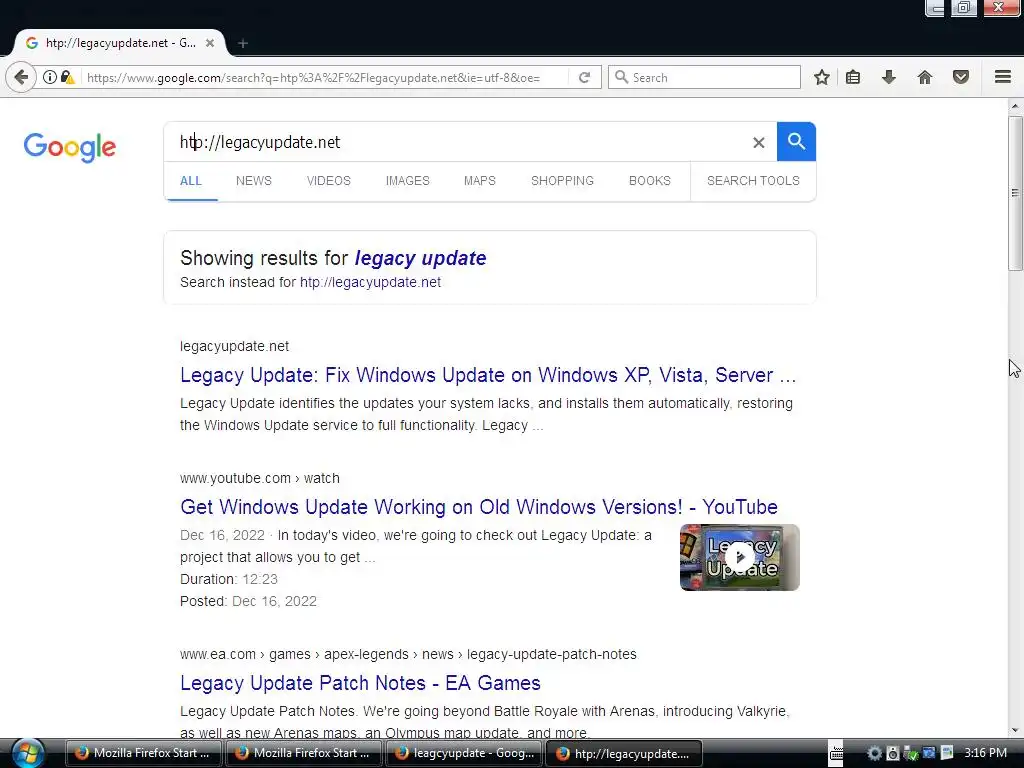Switch to first Mozilla Firefox Start taskbar button
The image size is (1024, 768).
tap(144, 753)
